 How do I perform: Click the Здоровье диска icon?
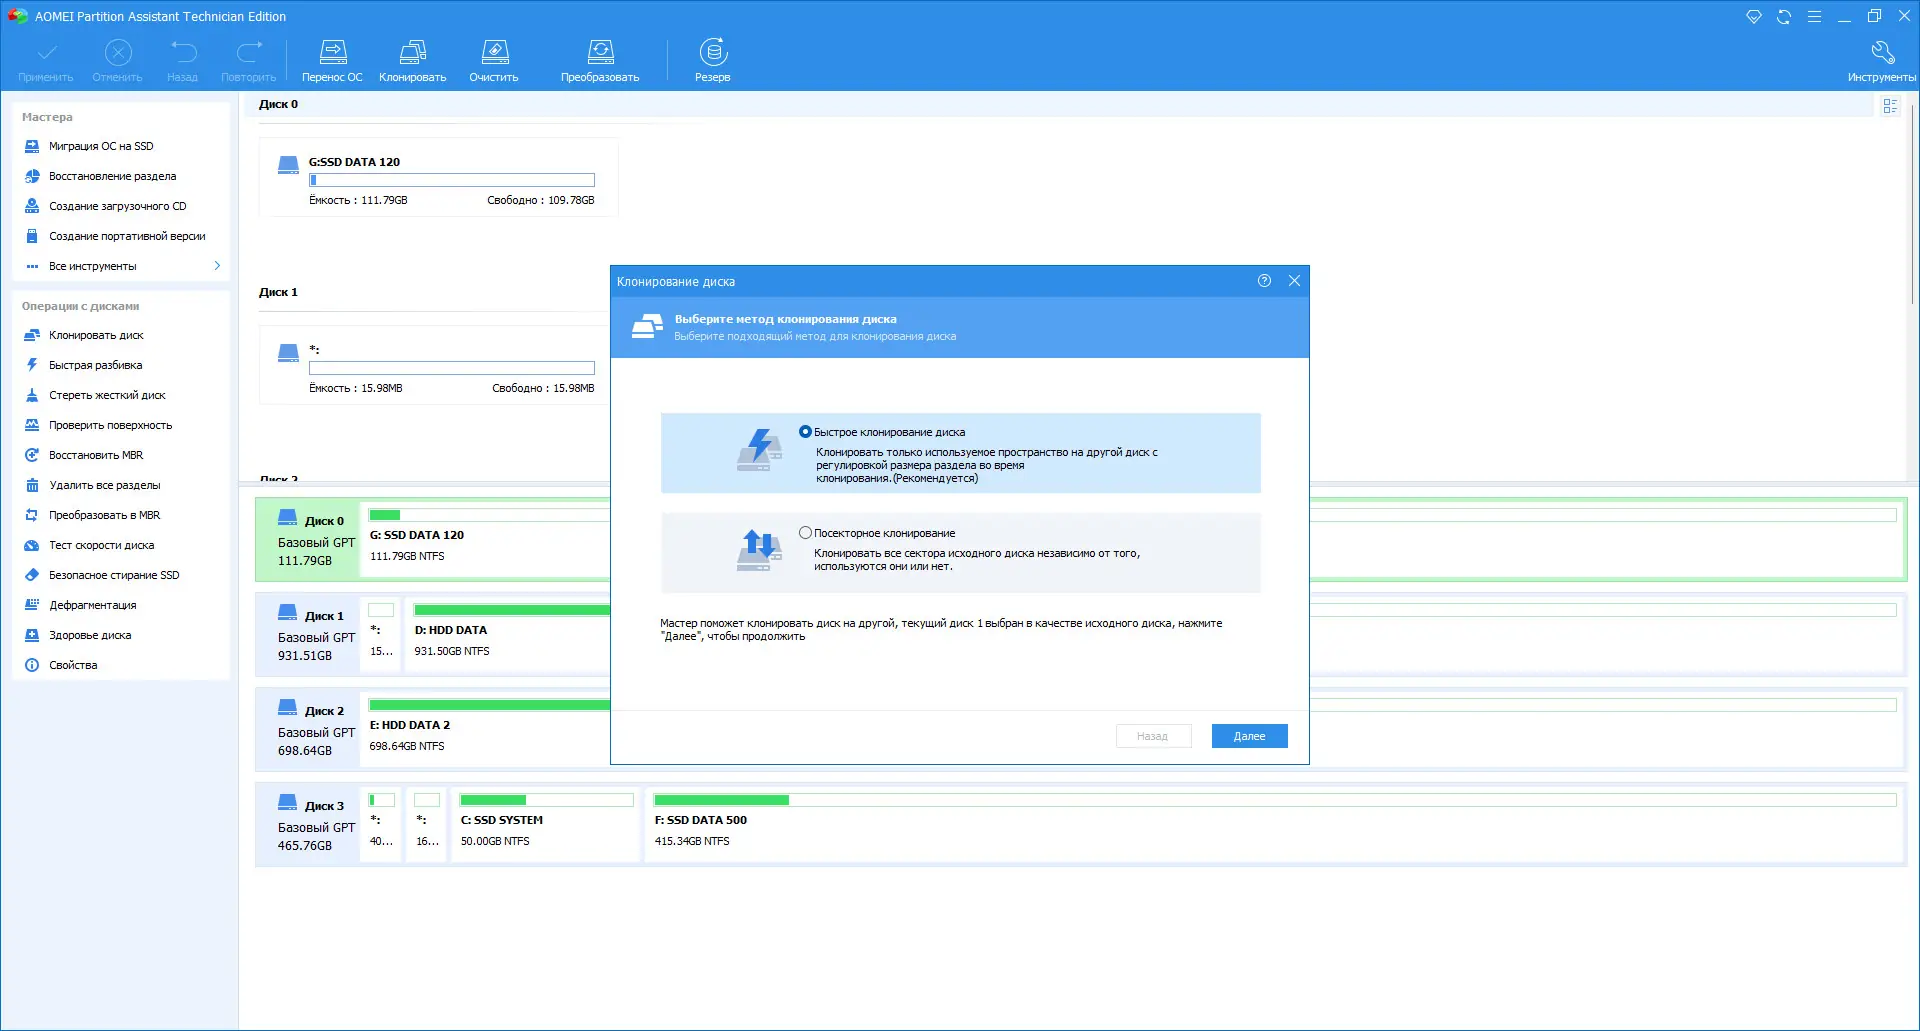(32, 635)
